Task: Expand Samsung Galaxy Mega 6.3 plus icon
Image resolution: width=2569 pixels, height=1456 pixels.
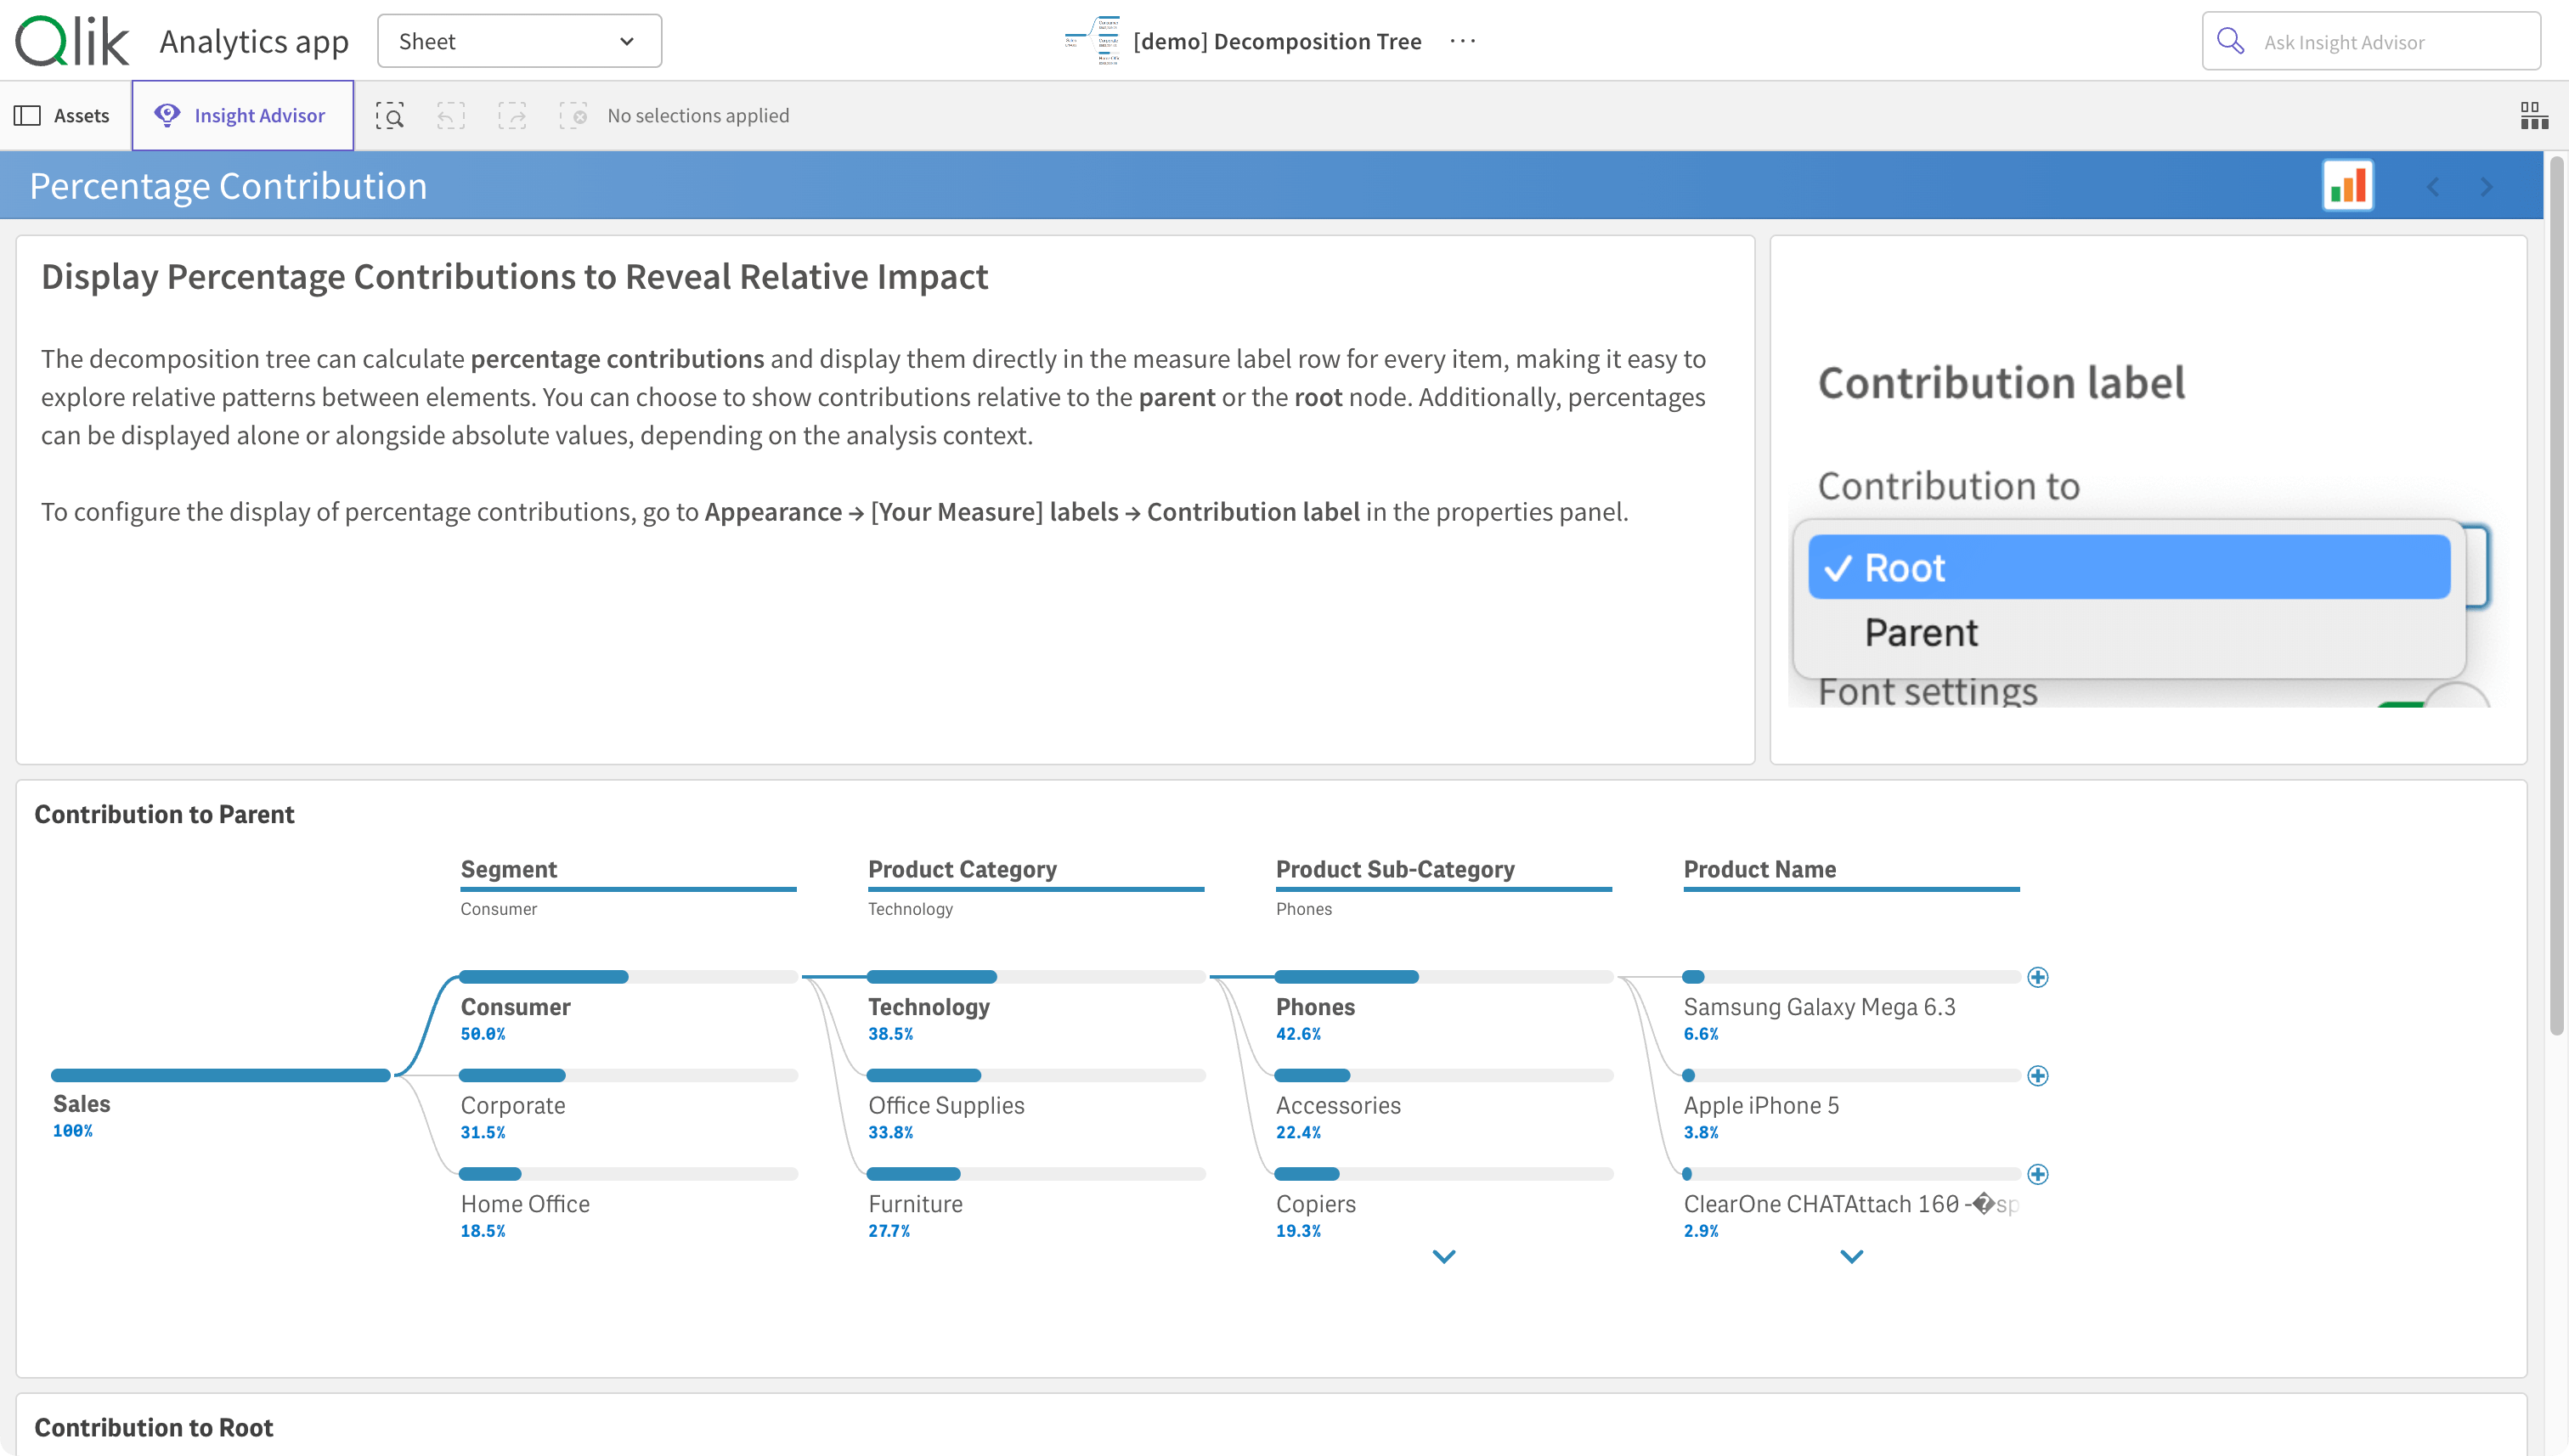Action: (x=2037, y=977)
